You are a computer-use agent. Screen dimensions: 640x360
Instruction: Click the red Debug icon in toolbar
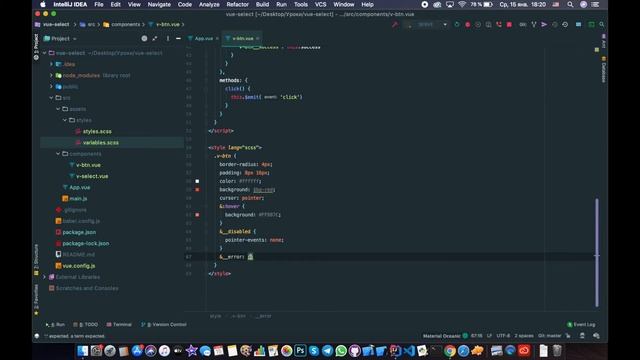(467, 24)
